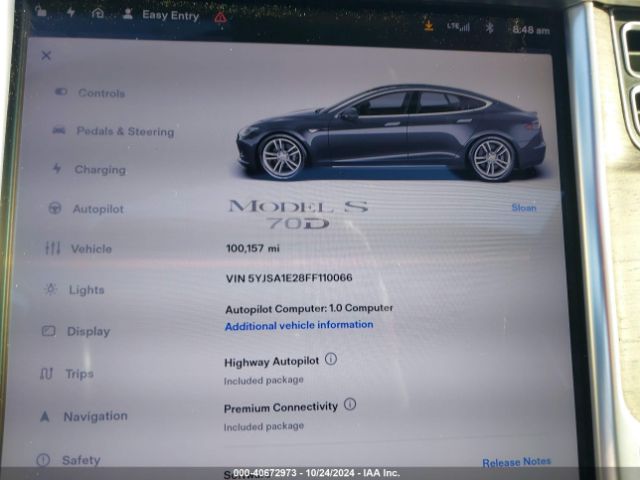Screen dimensions: 640x480
Task: Click the lightning bolt icon beside Charging
Action: coord(57,168)
